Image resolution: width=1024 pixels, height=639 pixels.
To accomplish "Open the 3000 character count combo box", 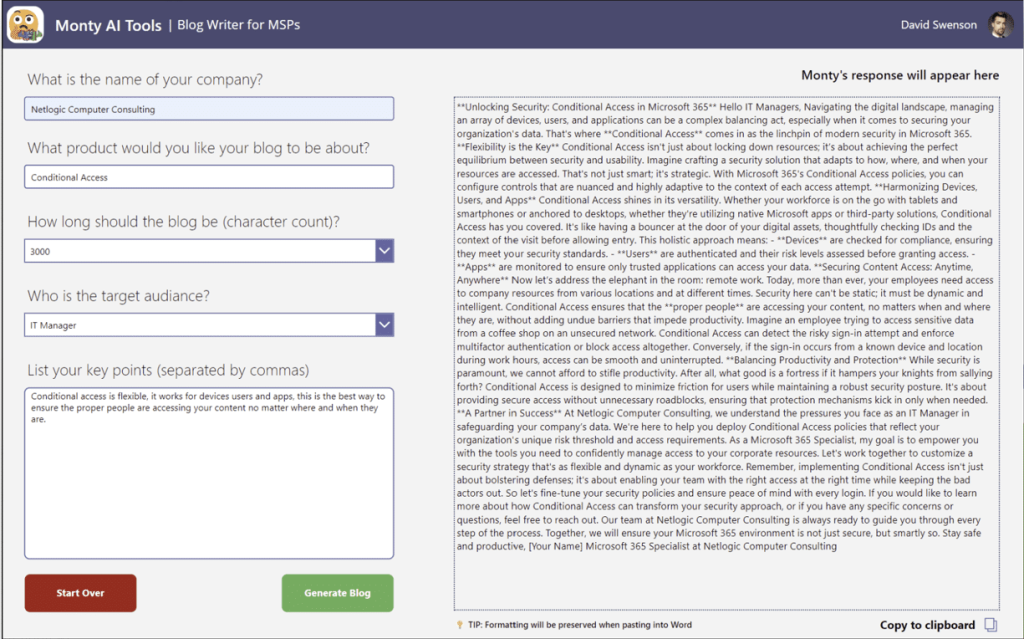I will tap(200, 251).
